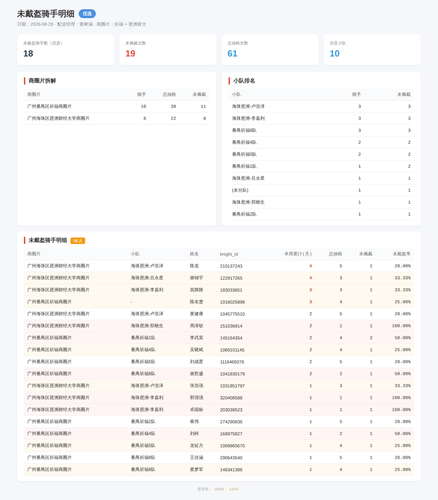Click the ≥50% legend swatch at bottom
The image size is (438, 500).
[219, 489]
